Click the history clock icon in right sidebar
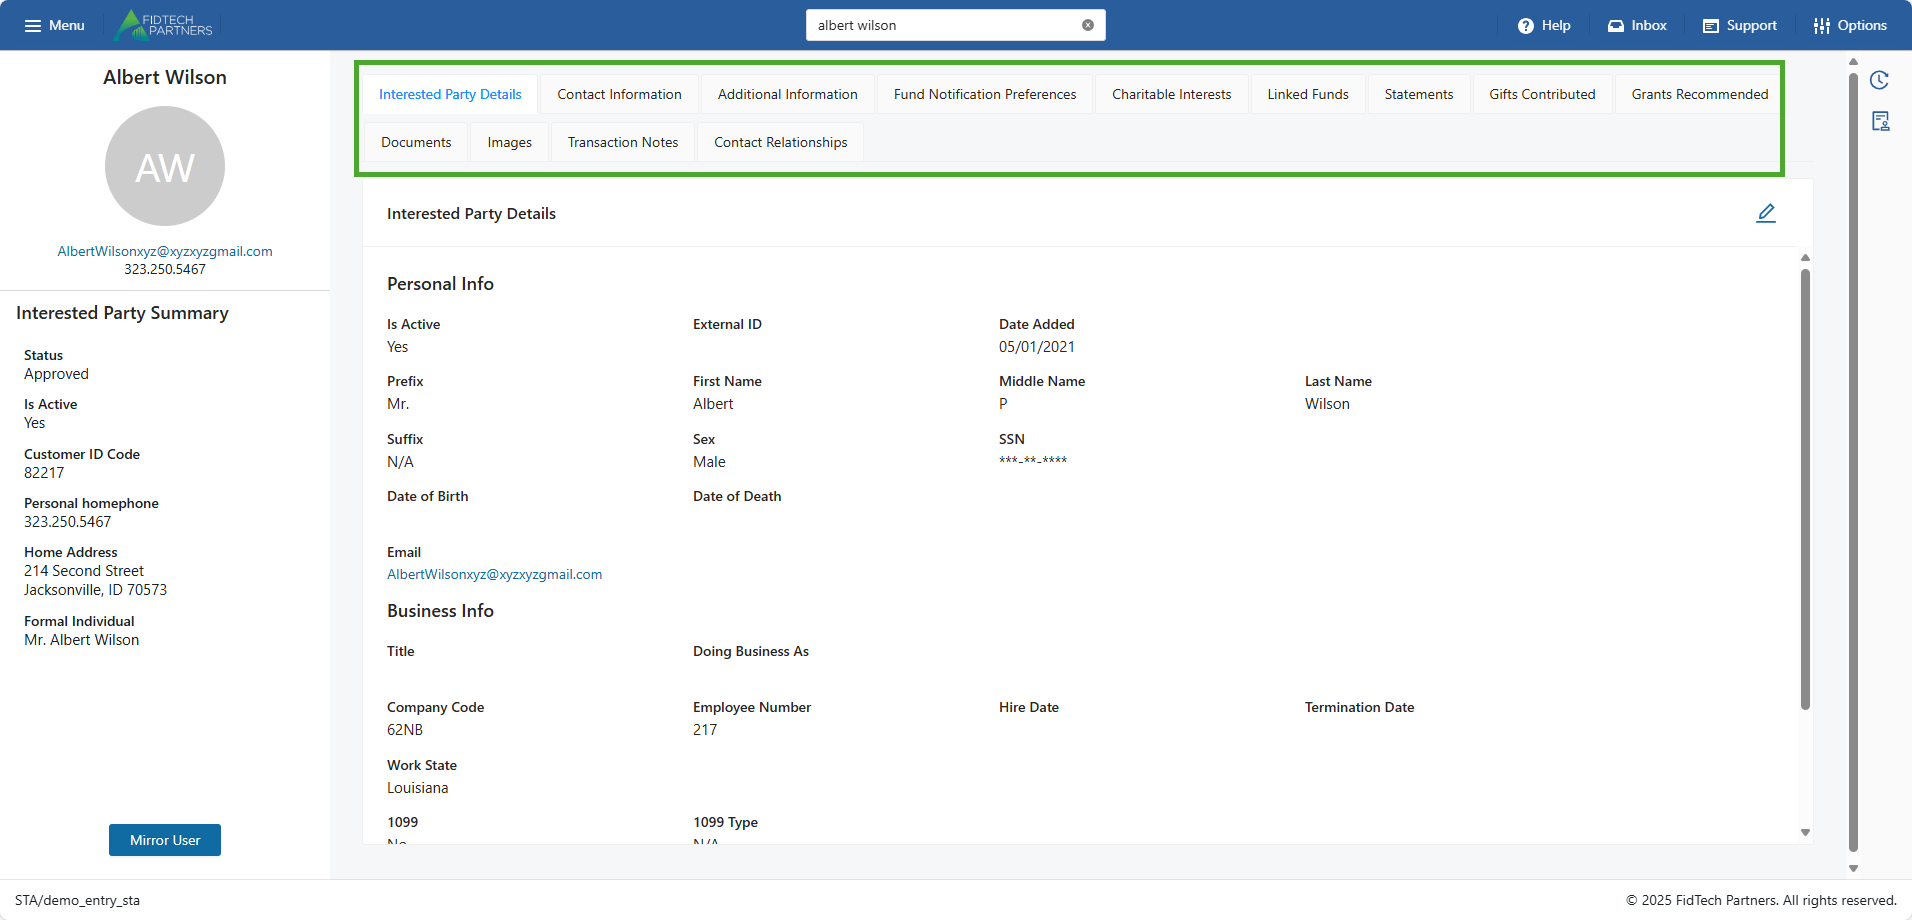Image resolution: width=1912 pixels, height=920 pixels. pyautogui.click(x=1880, y=80)
